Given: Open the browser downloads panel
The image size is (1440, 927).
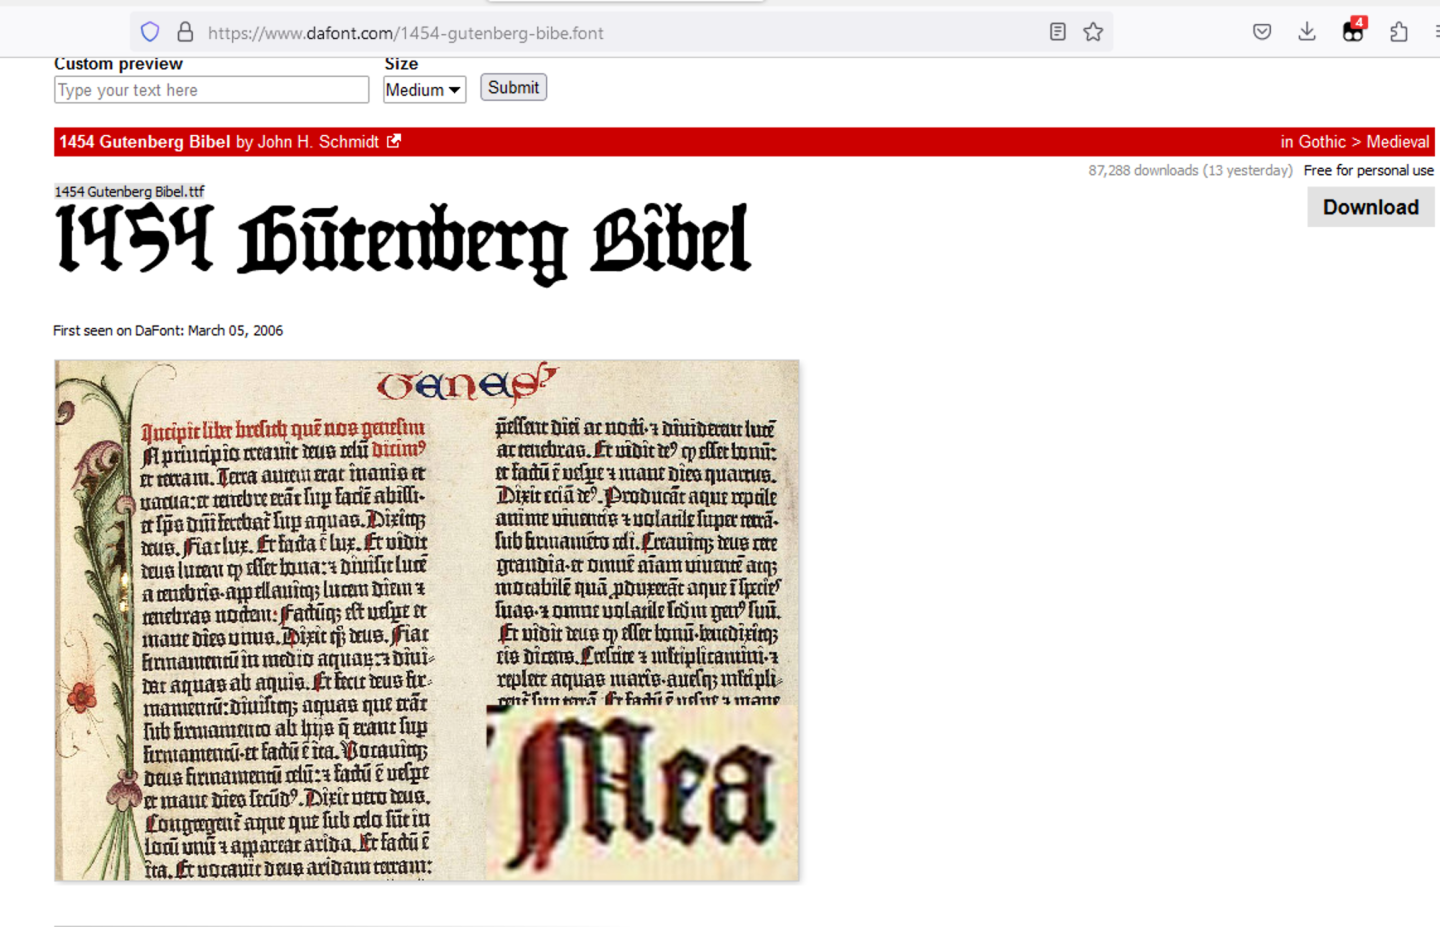Looking at the screenshot, I should point(1307,32).
